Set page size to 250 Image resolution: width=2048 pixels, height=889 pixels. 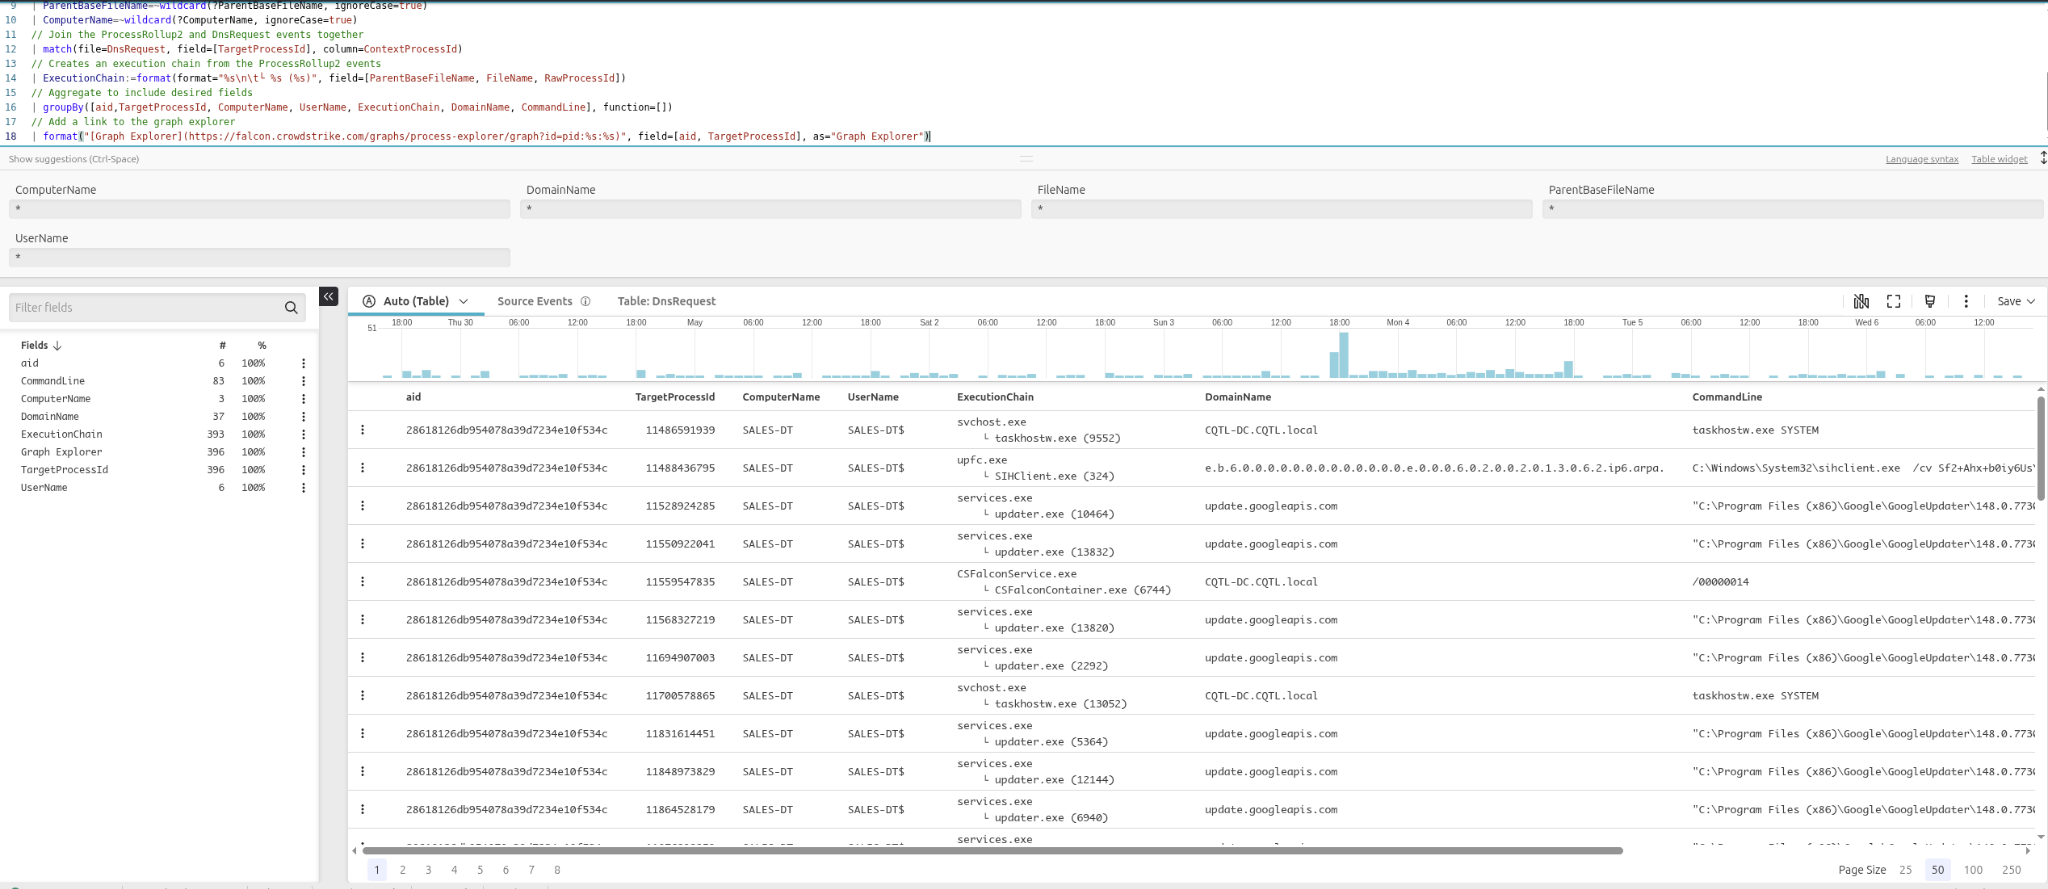(2011, 870)
